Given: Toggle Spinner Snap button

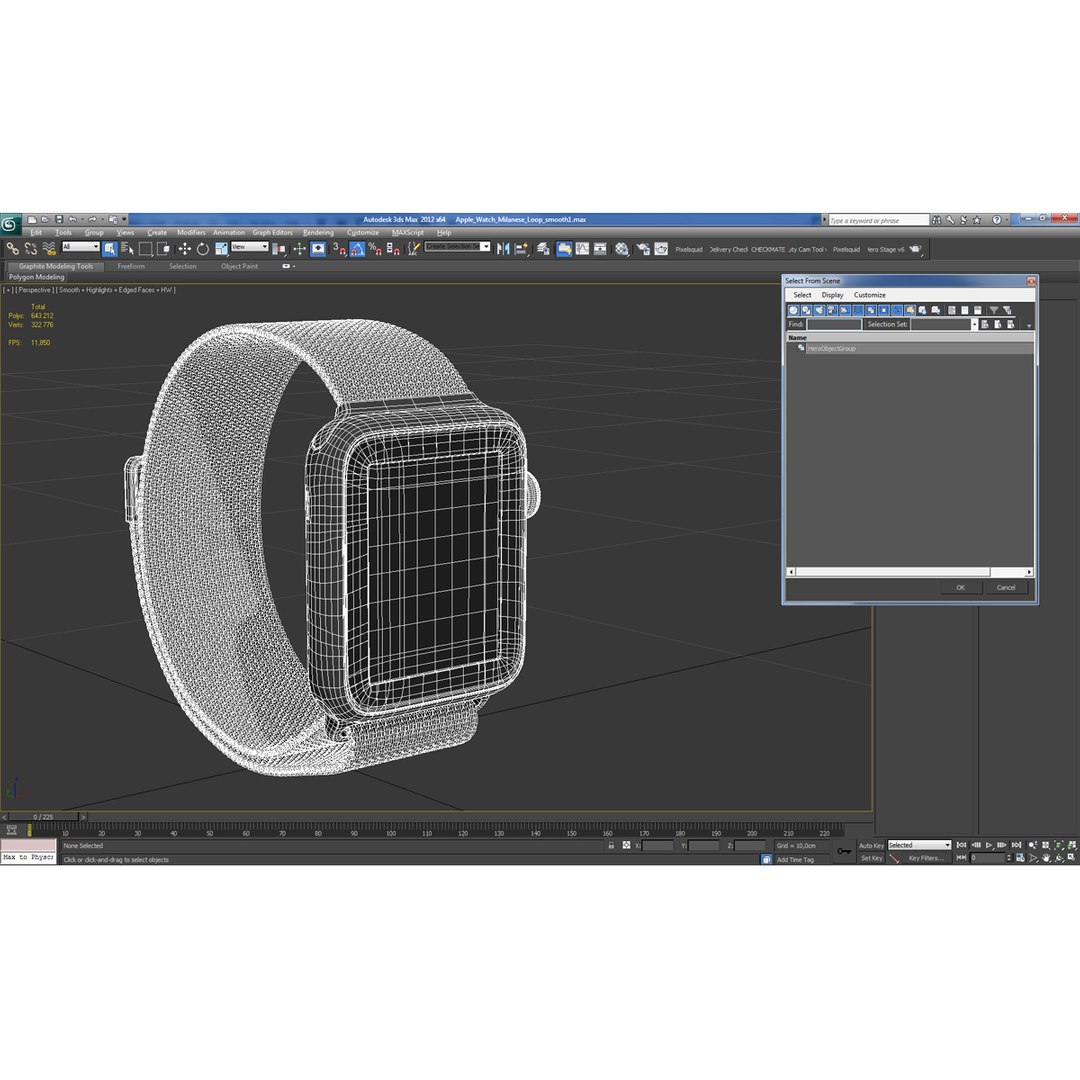Looking at the screenshot, I should point(393,249).
